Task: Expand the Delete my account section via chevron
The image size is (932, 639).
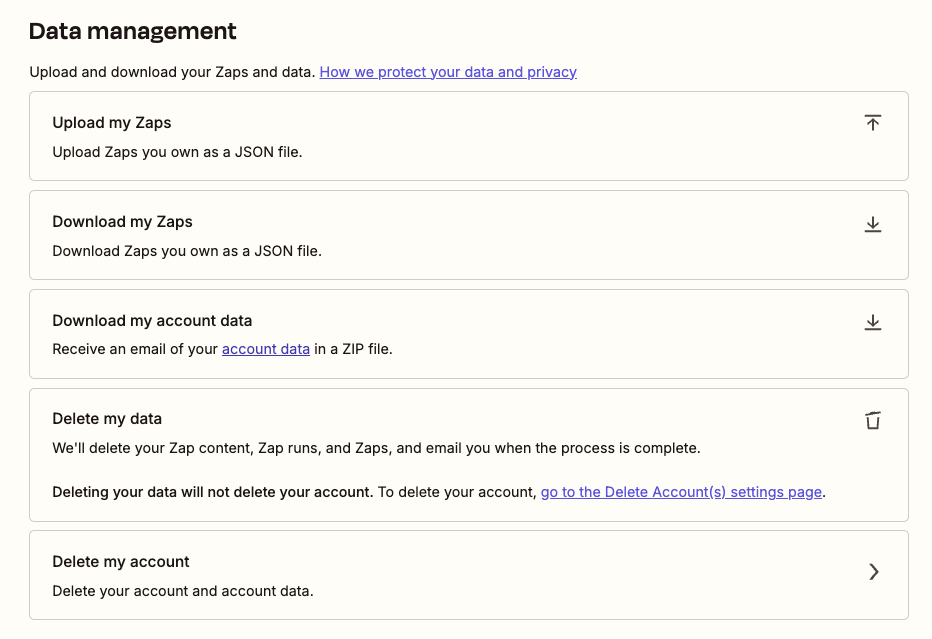Action: pos(873,572)
